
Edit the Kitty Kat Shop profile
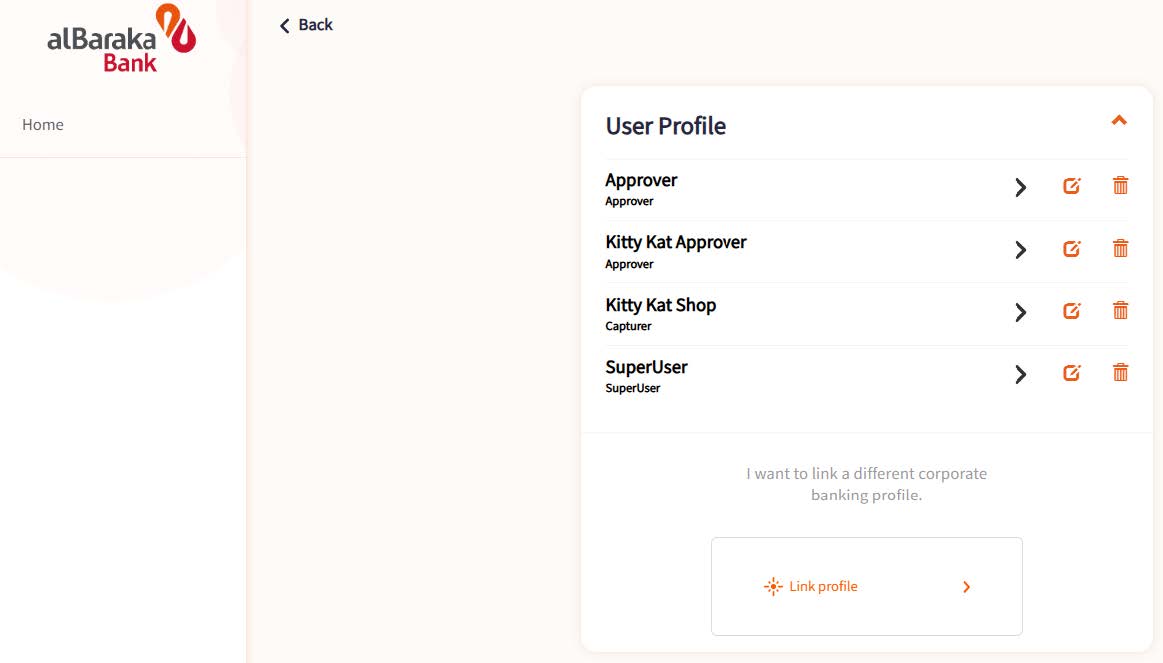pyautogui.click(x=1072, y=311)
